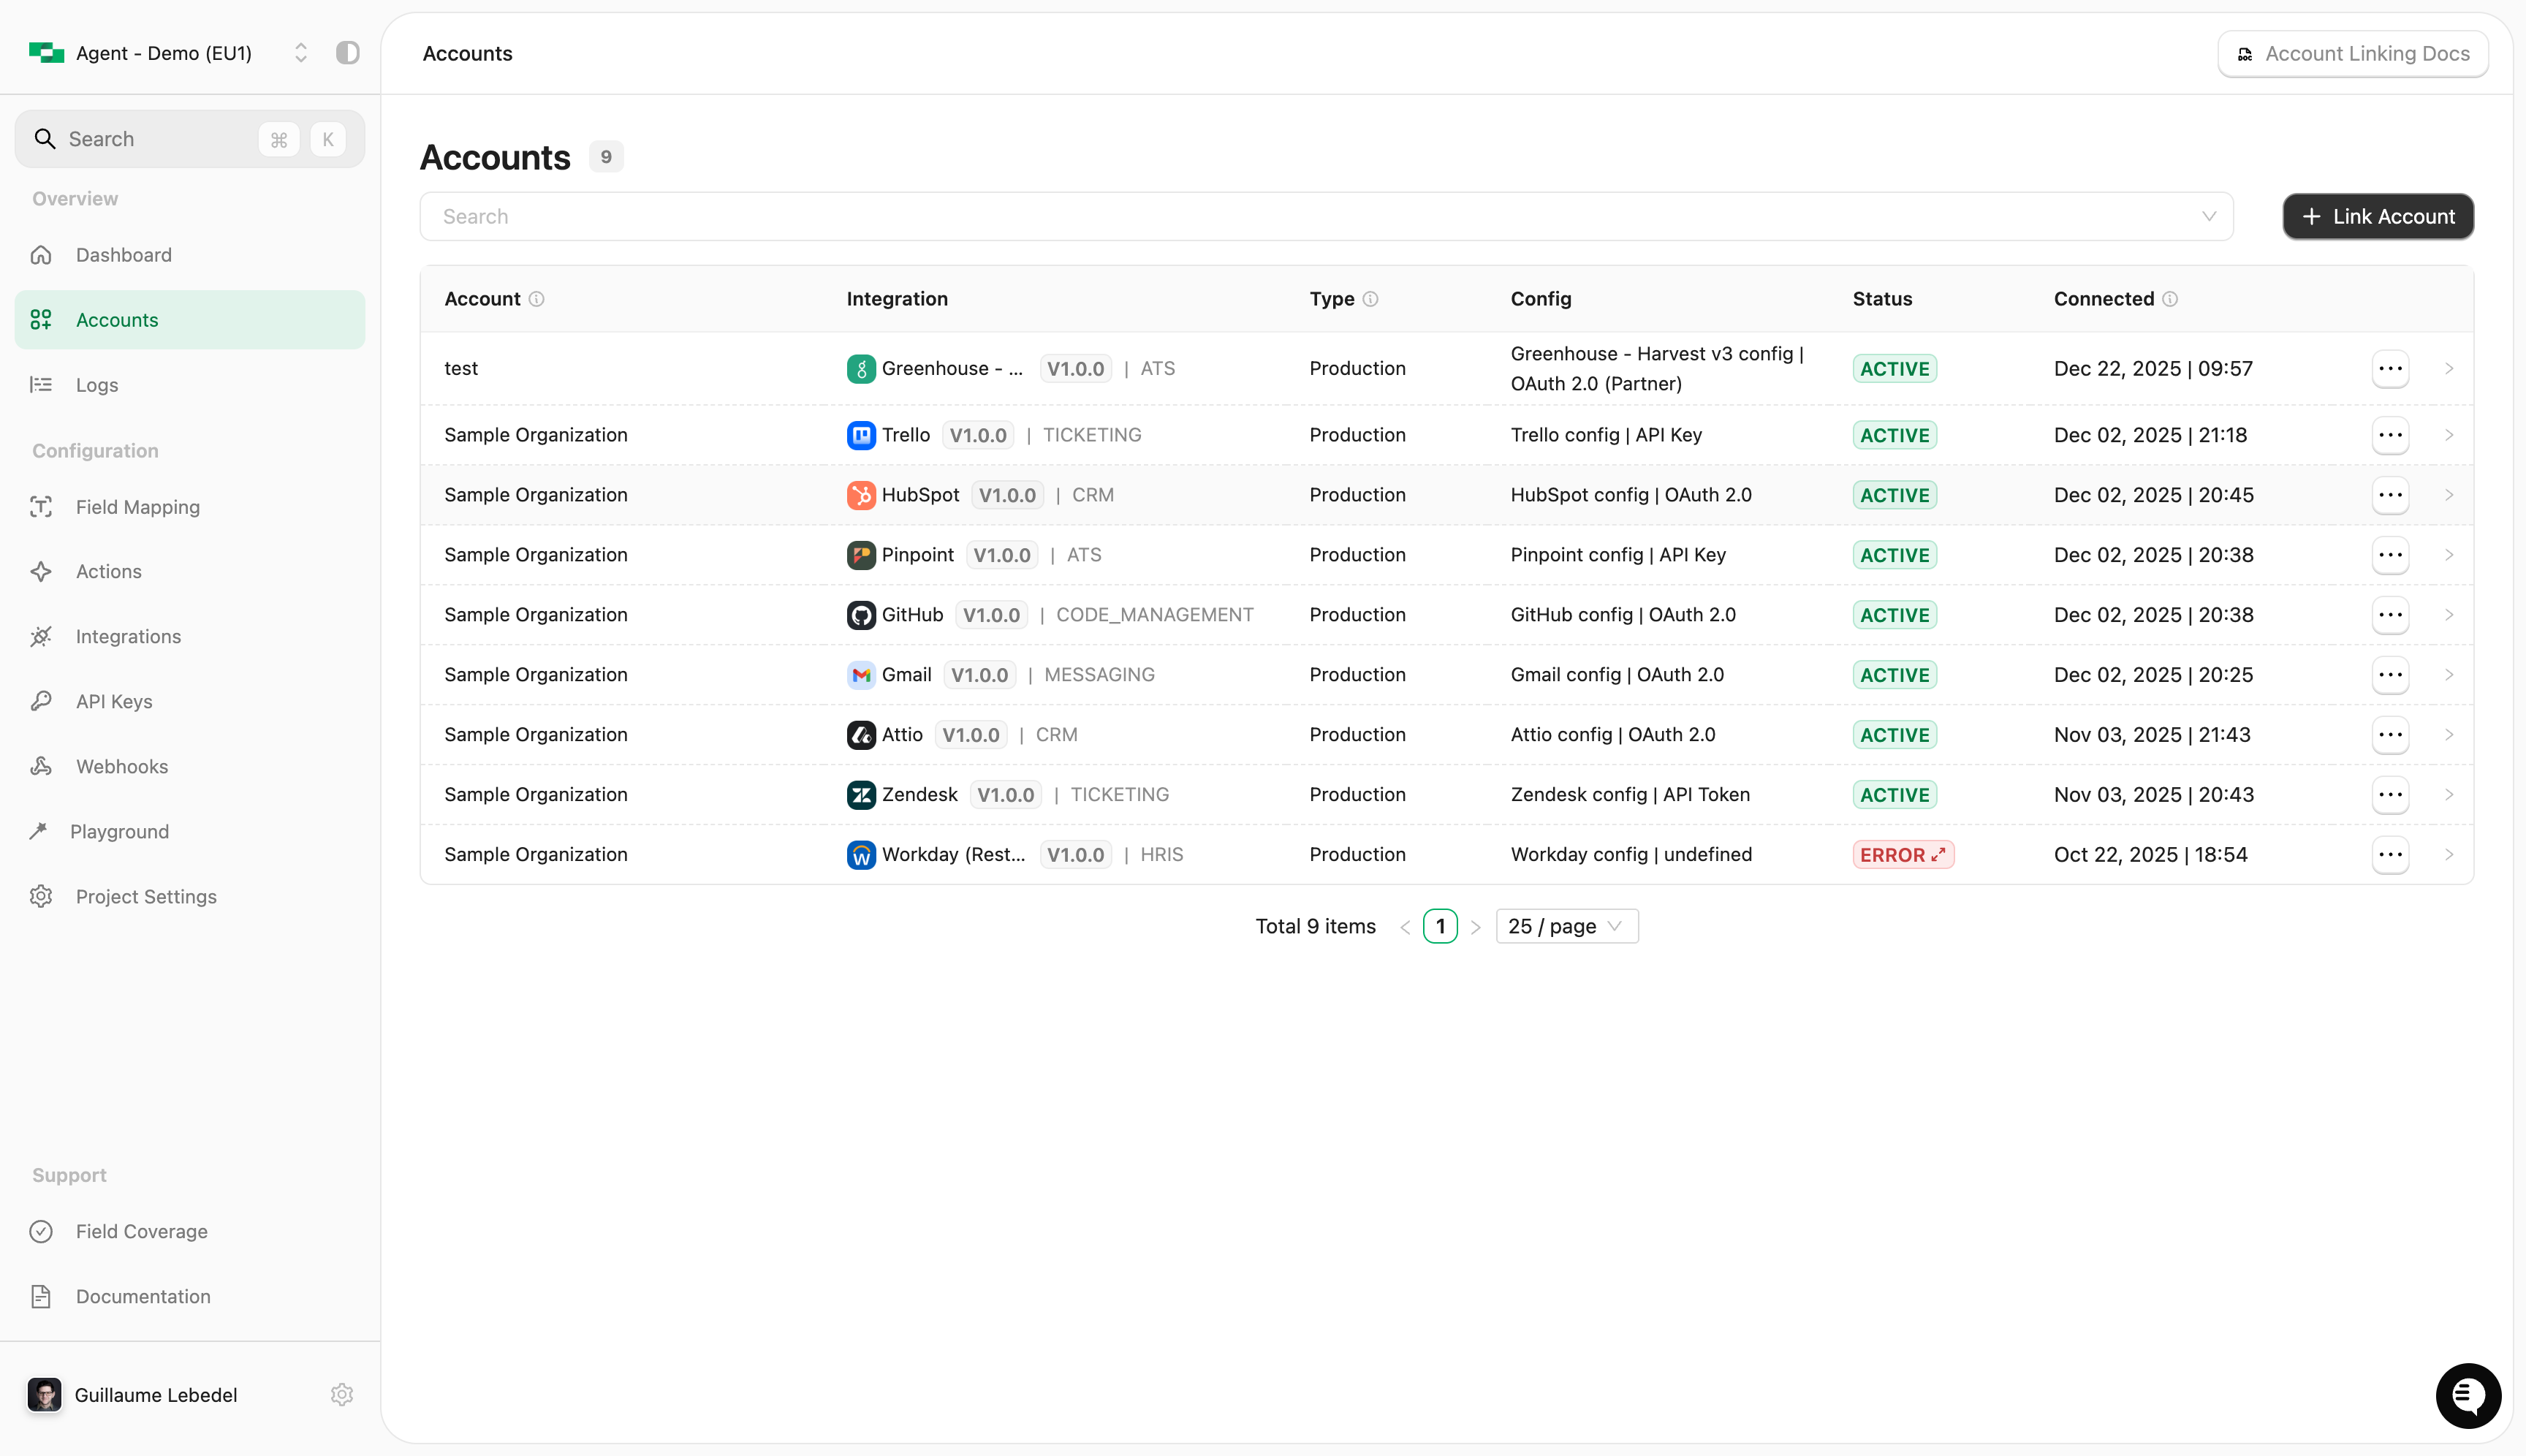
Task: Expand the search filter dropdown chevron
Action: pyautogui.click(x=2209, y=216)
